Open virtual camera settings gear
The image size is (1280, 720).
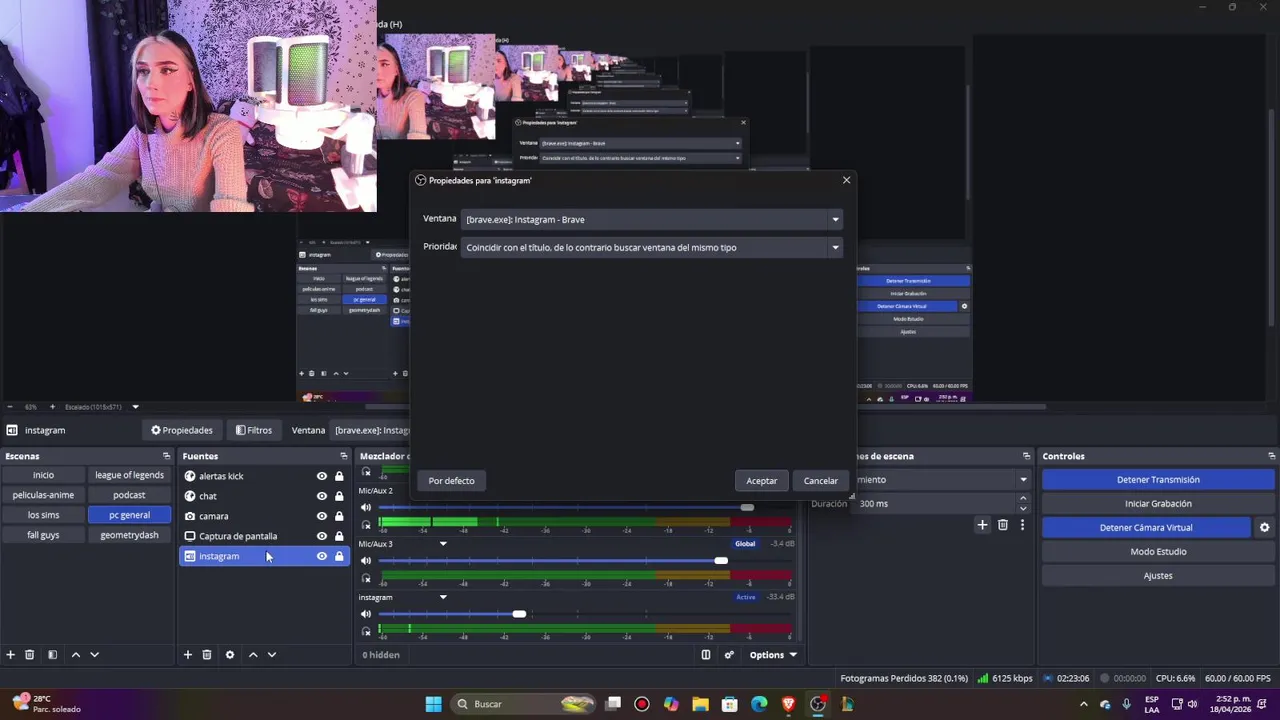point(1264,528)
